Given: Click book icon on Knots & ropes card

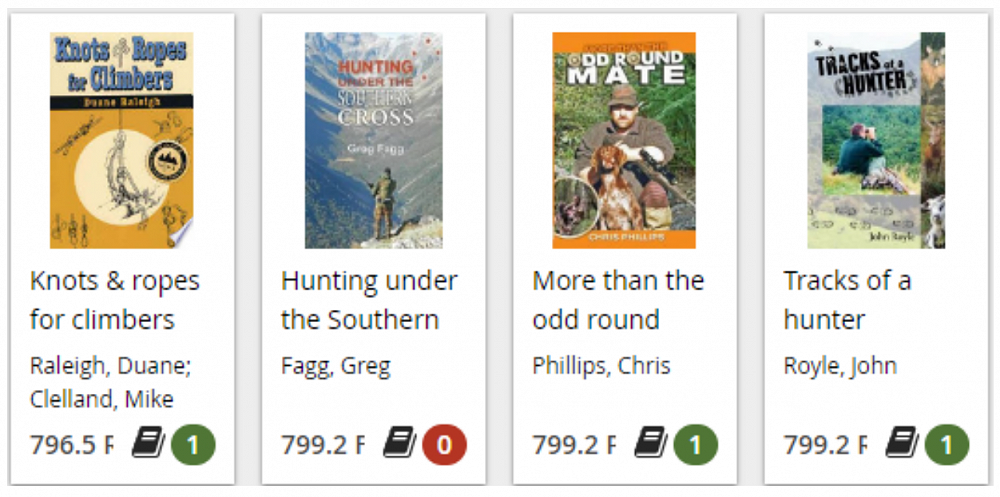Looking at the screenshot, I should tap(148, 443).
